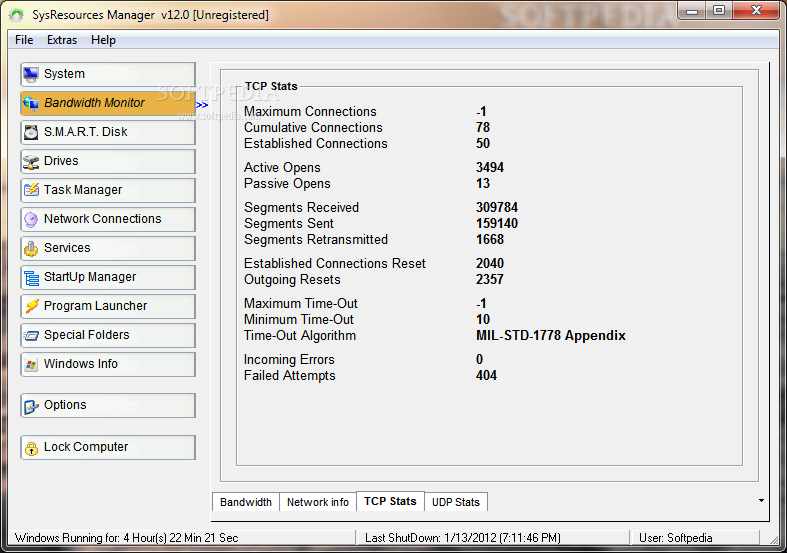
Task: Click the SysResources Manager title bar icon
Action: pos(16,15)
